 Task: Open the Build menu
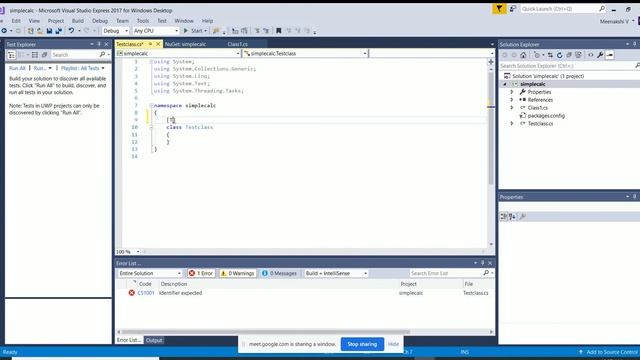tap(78, 21)
